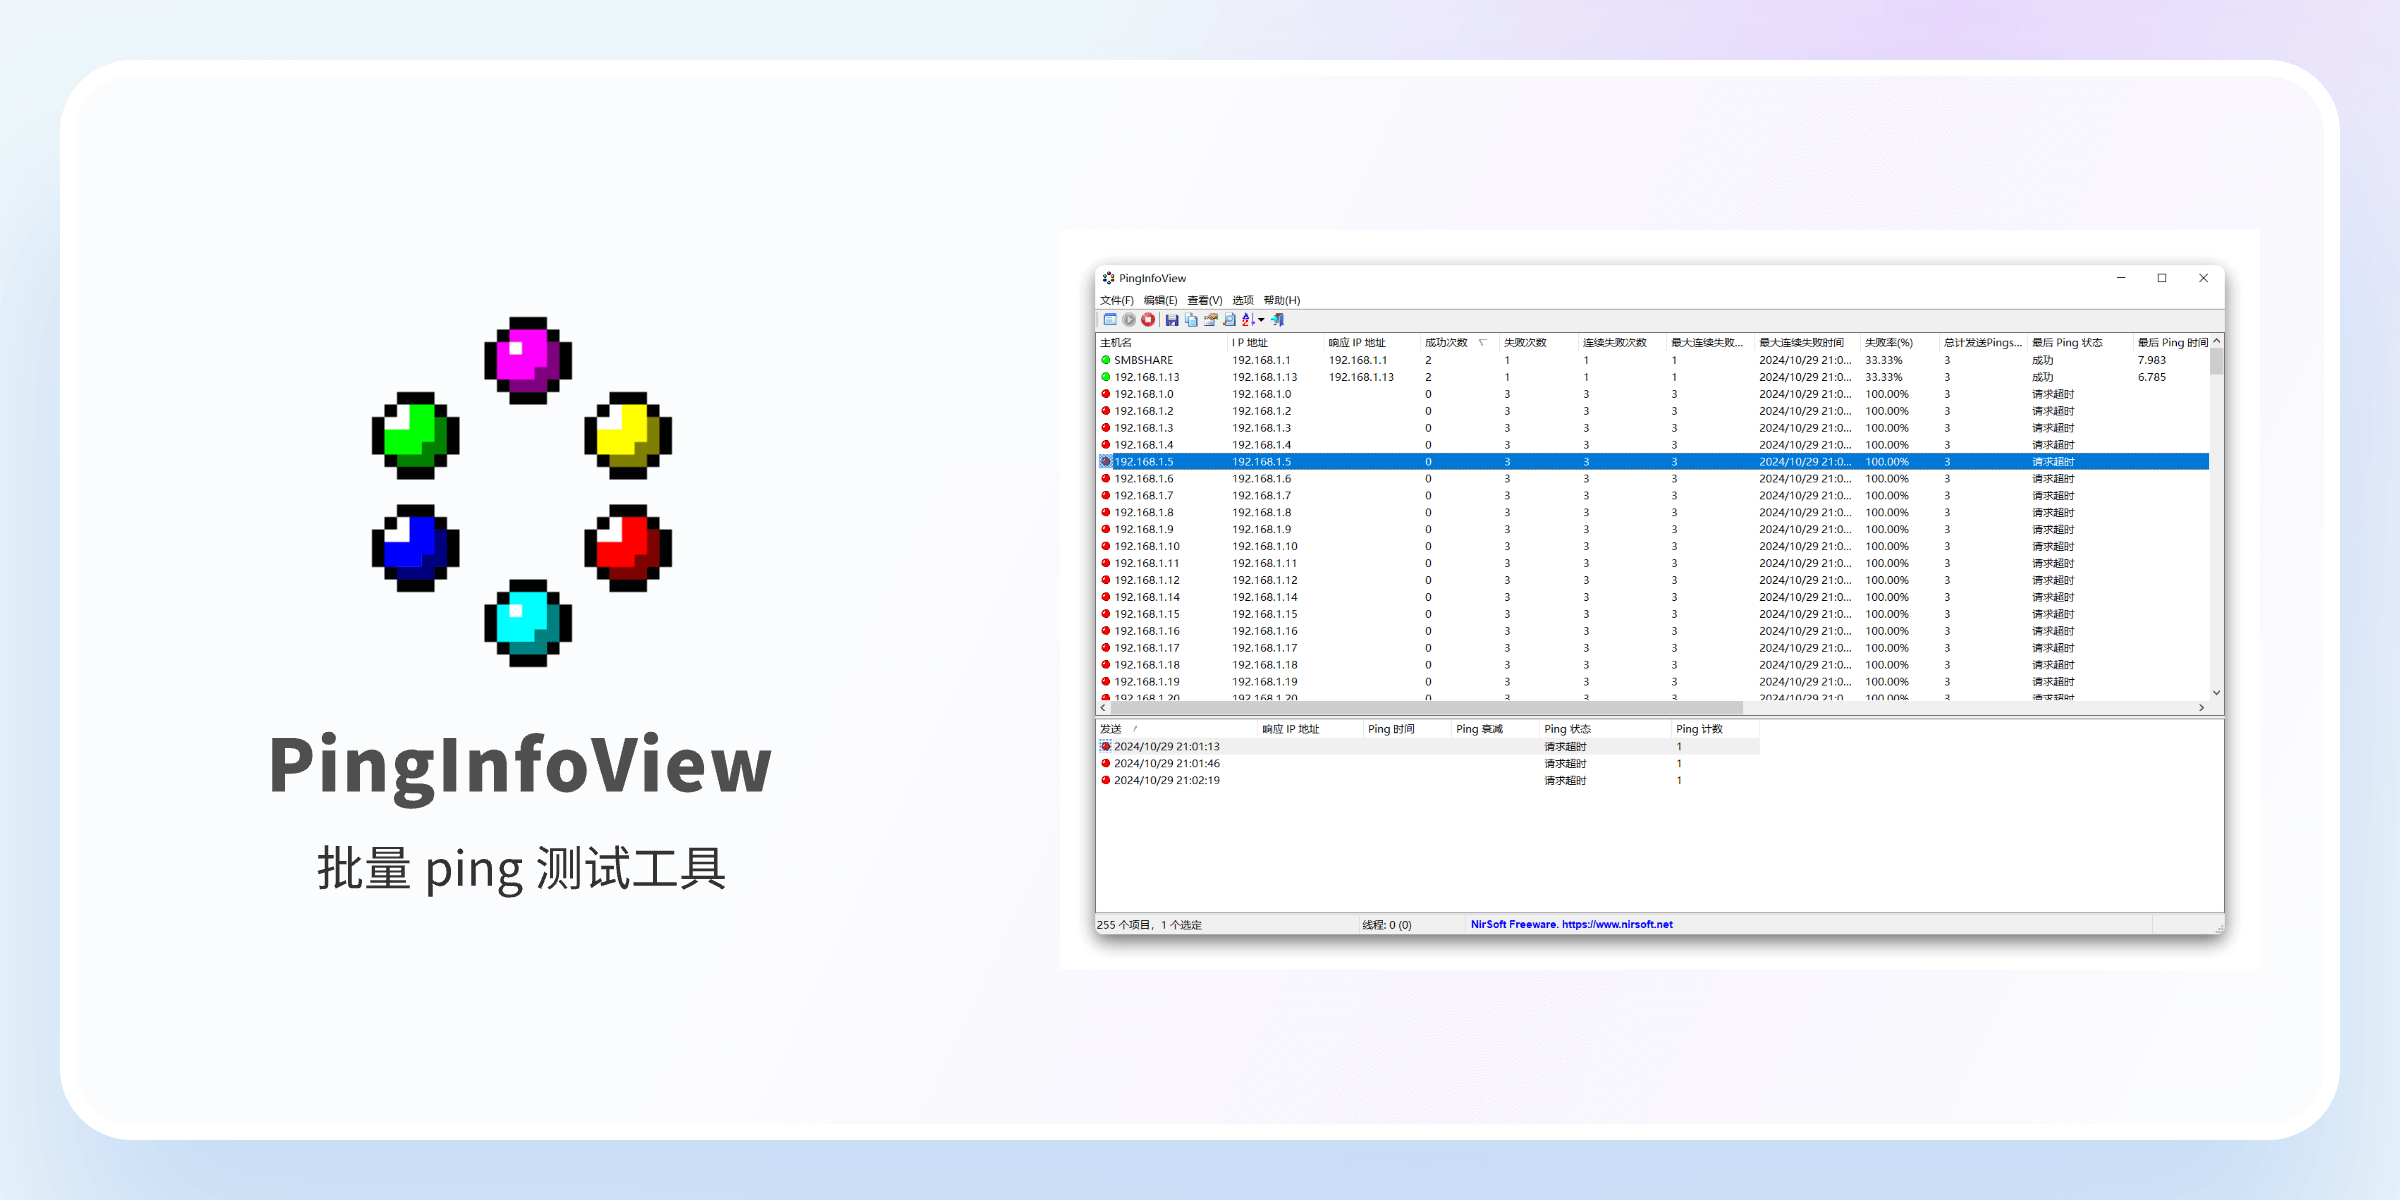Click the 6.785 last ping time value

click(2151, 377)
